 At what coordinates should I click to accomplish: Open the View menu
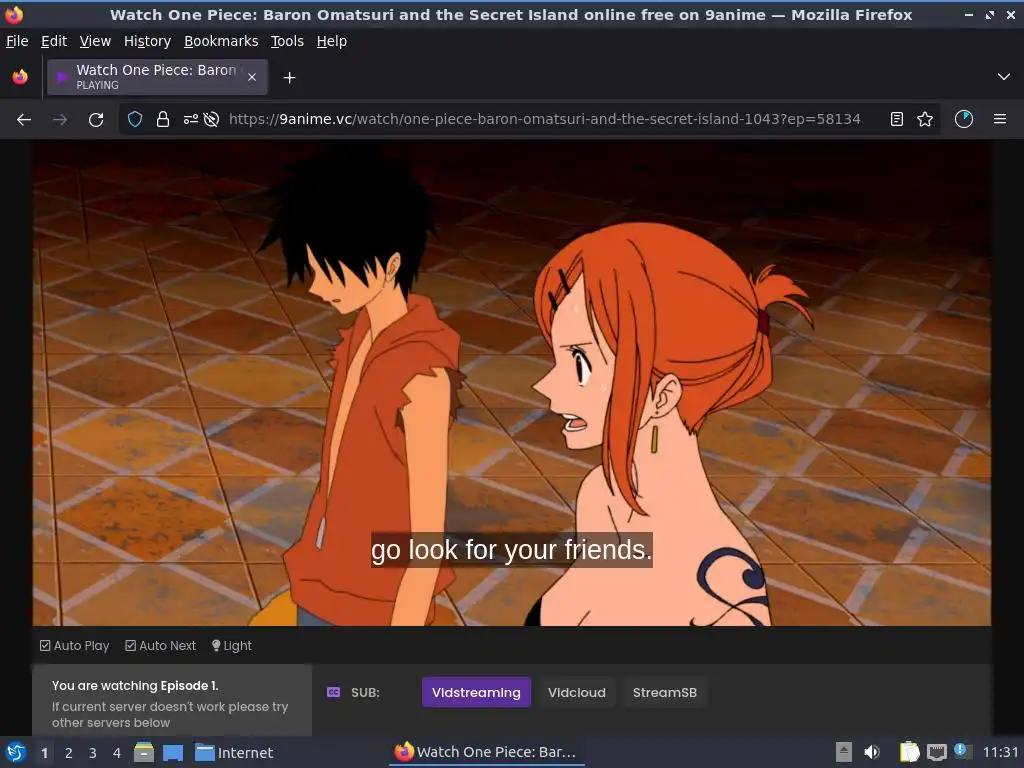point(95,41)
